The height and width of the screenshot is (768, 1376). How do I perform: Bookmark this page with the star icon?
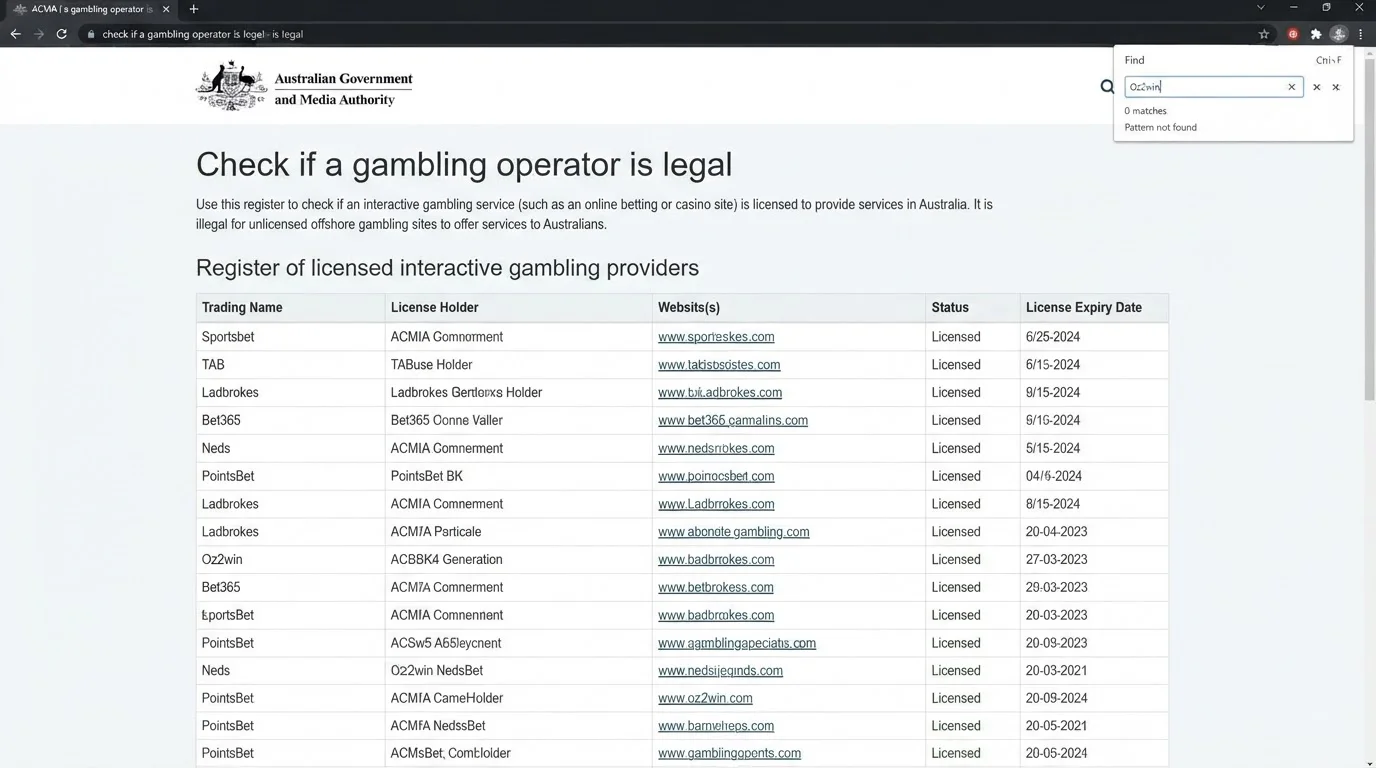point(1264,34)
